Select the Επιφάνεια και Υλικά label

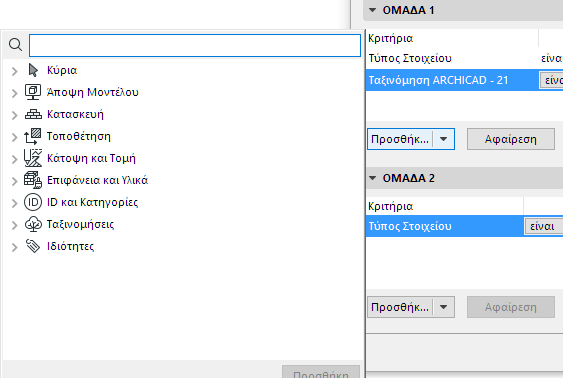[97, 180]
